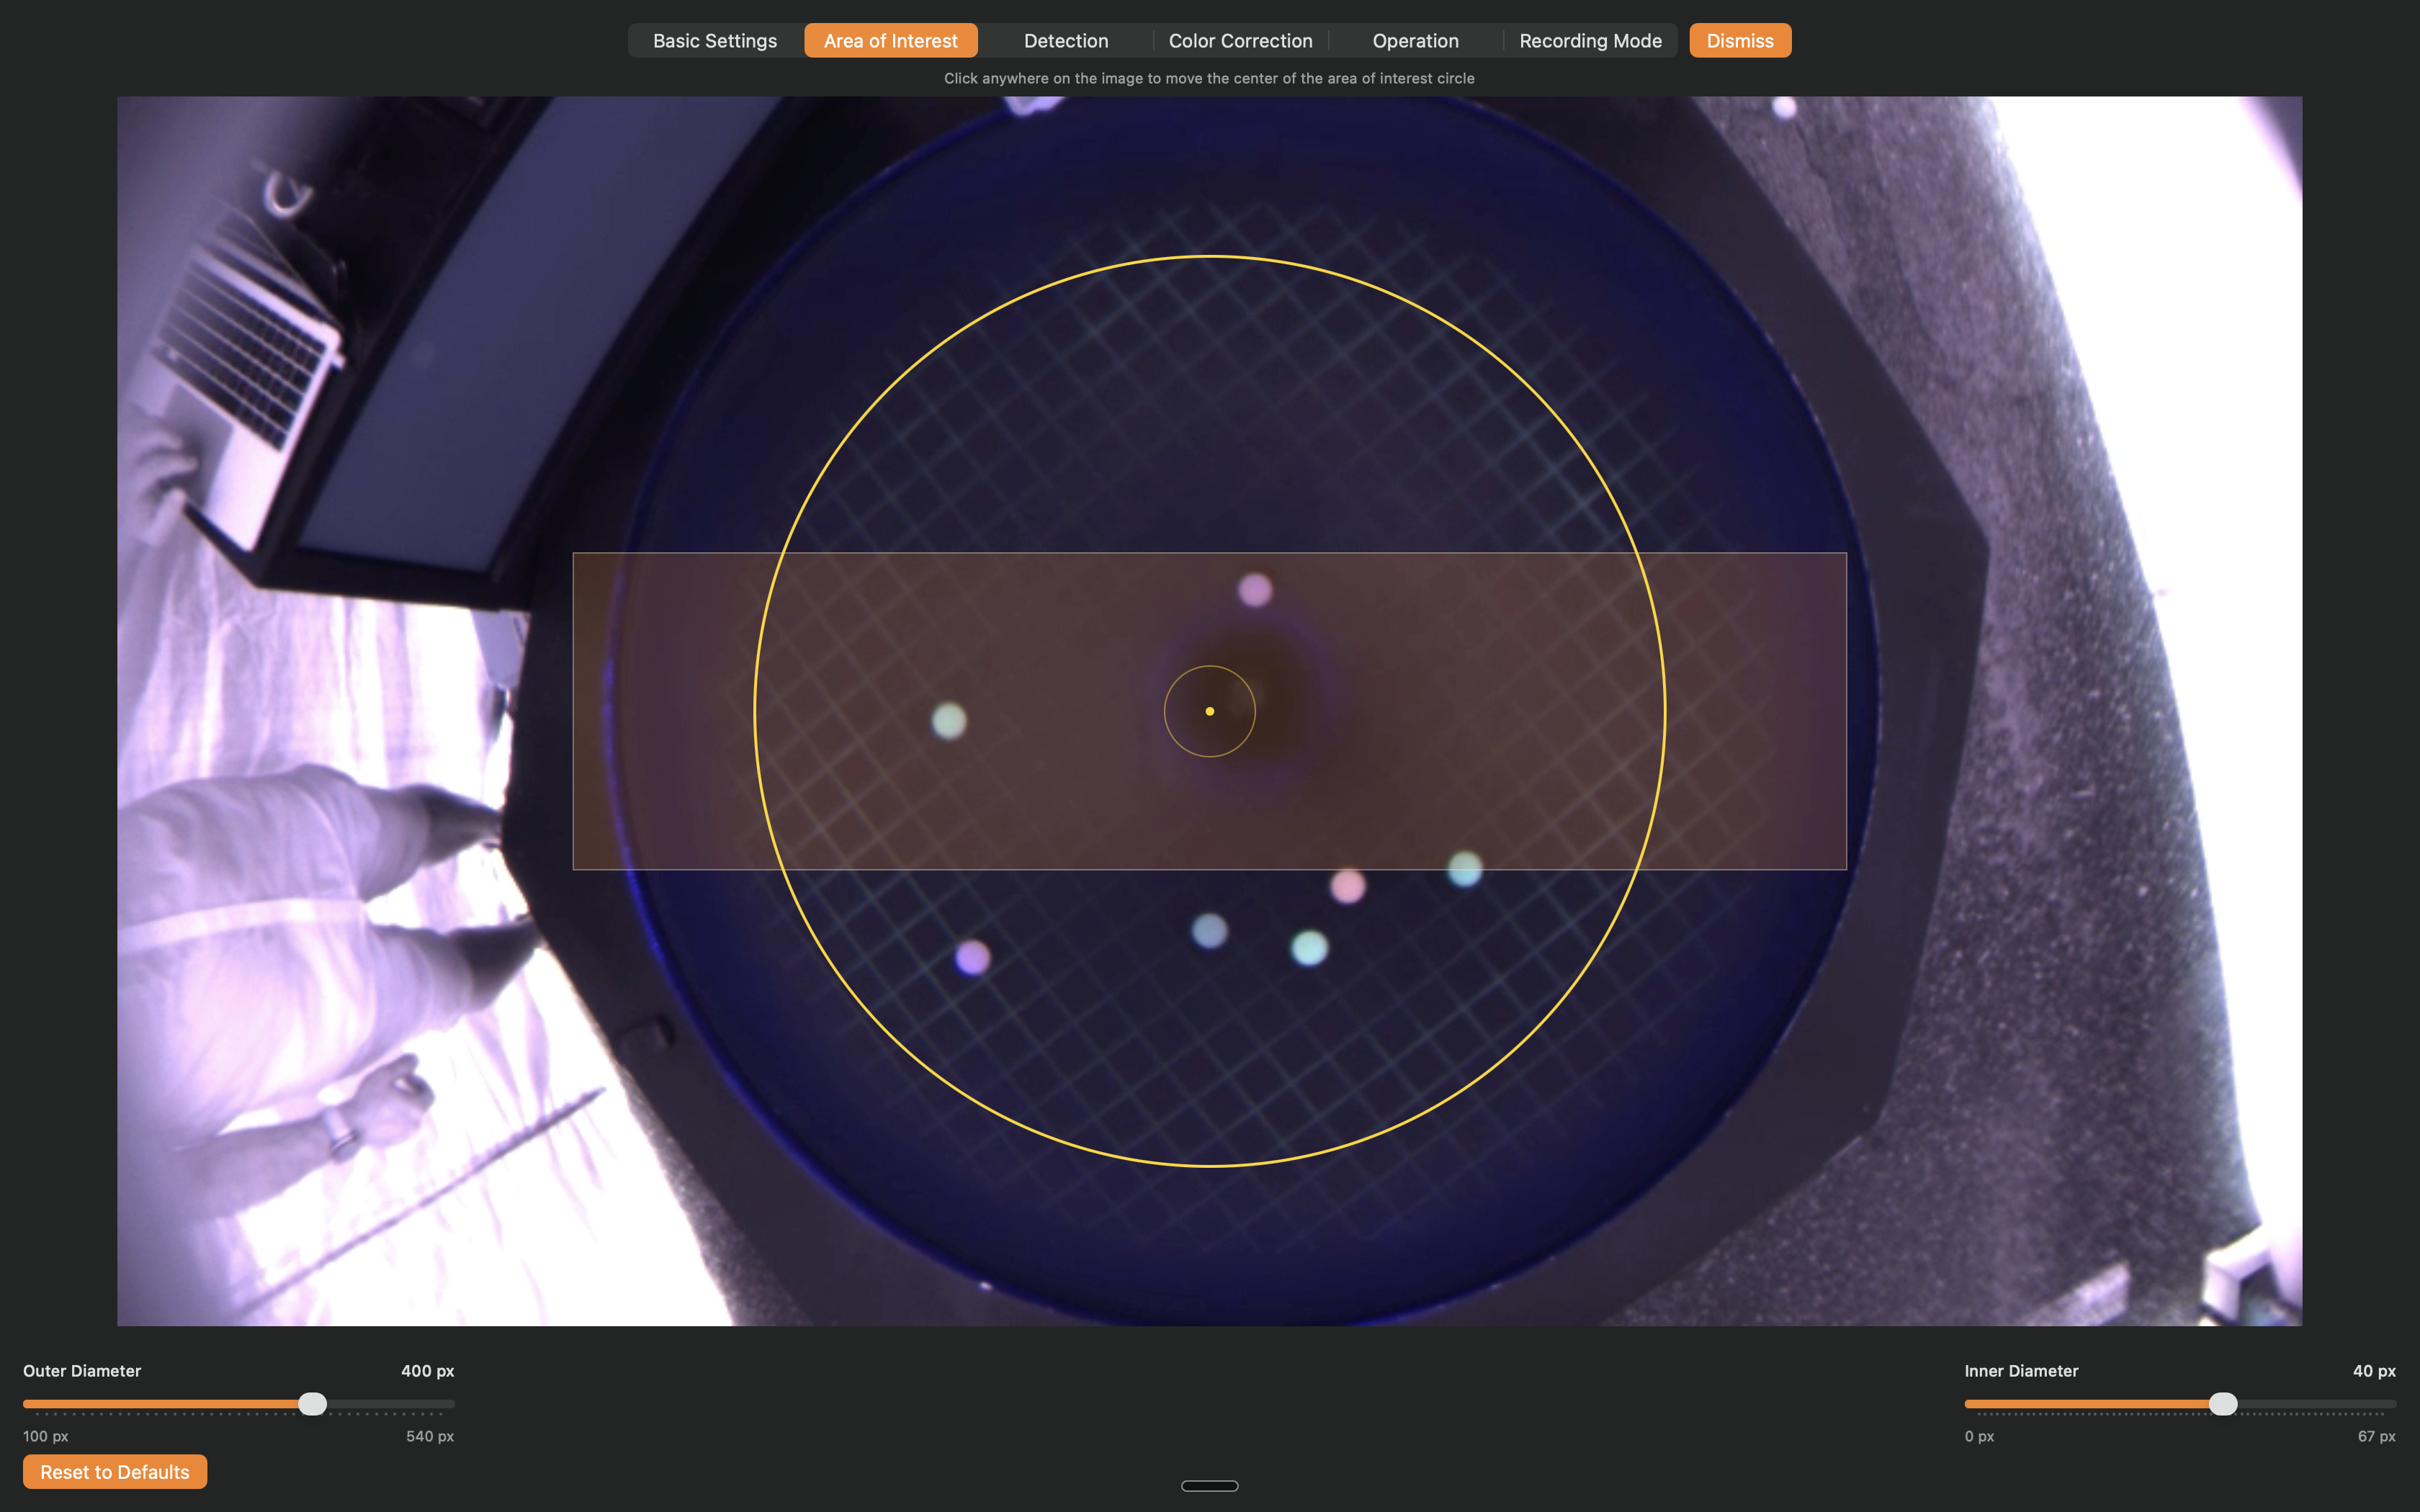The height and width of the screenshot is (1512, 2420).
Task: Select the Area of Interest tab
Action: pos(890,41)
